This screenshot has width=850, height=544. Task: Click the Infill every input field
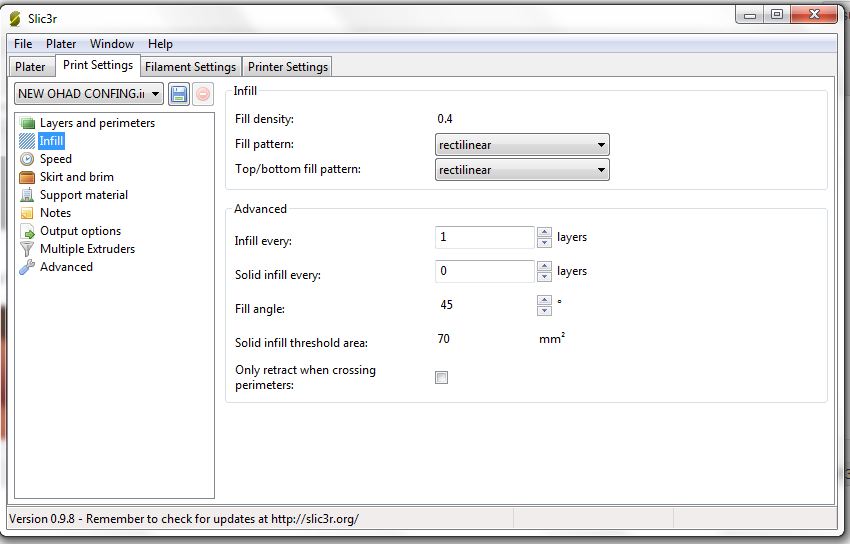[485, 237]
